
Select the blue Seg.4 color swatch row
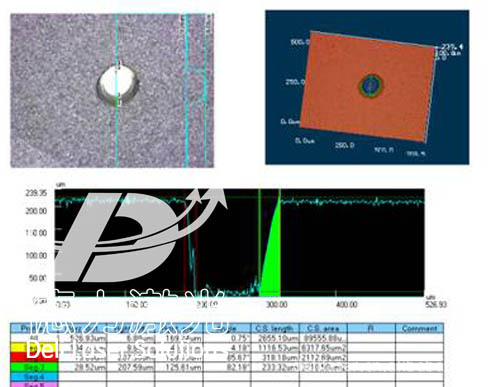point(34,377)
